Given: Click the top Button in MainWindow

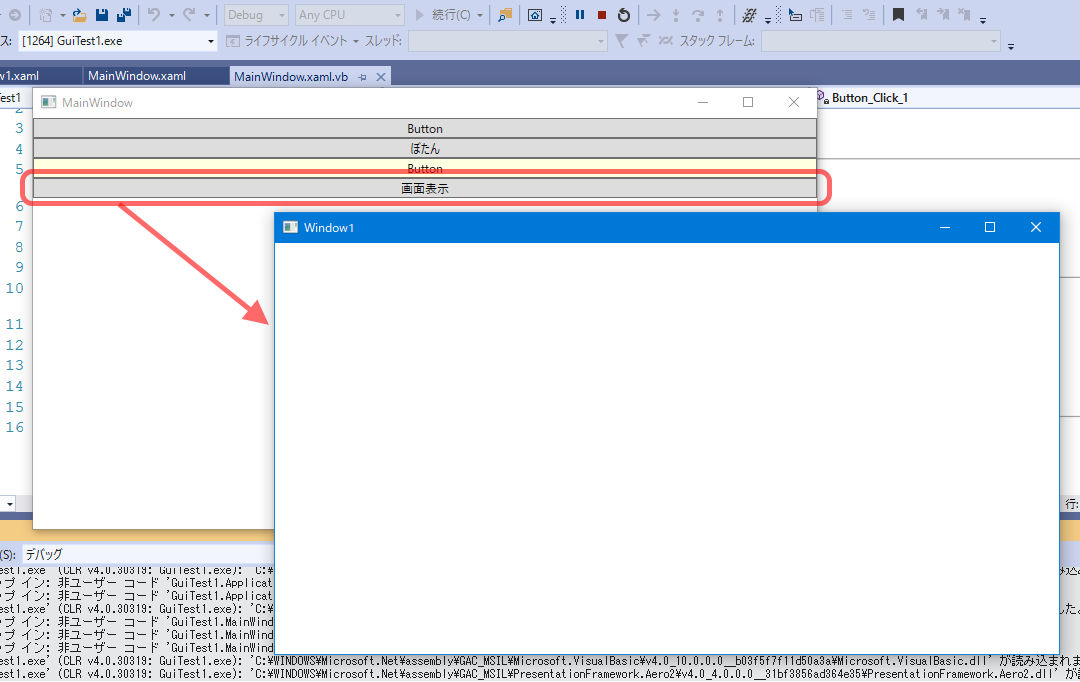Looking at the screenshot, I should [x=425, y=128].
